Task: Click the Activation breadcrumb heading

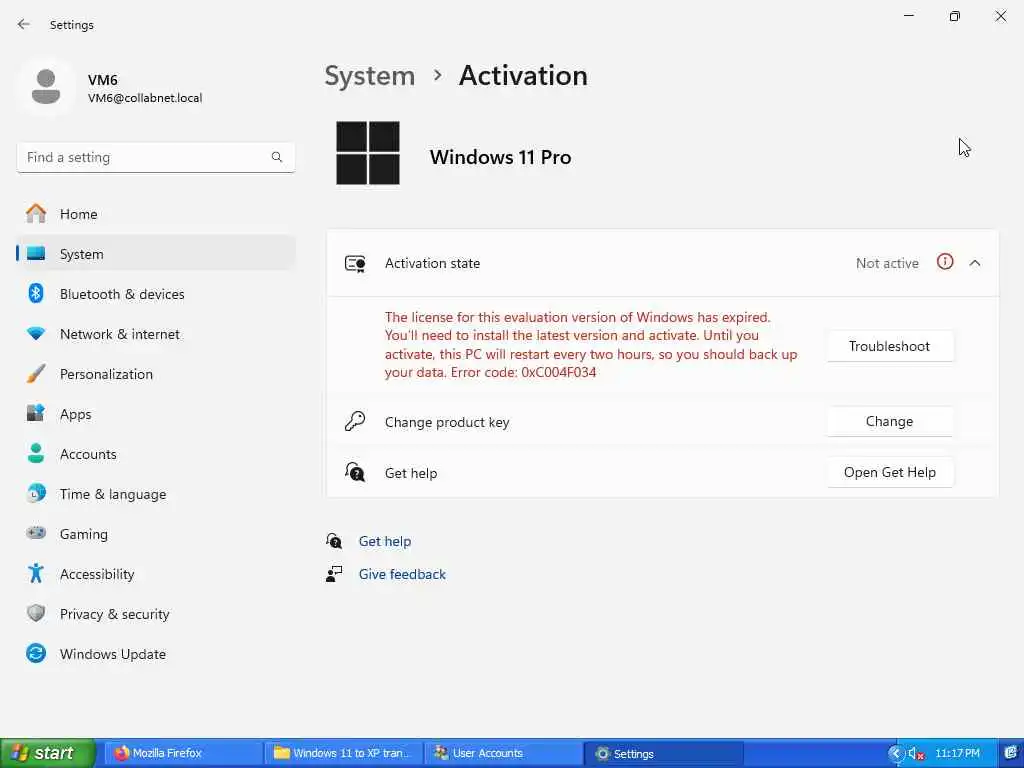Action: [523, 76]
